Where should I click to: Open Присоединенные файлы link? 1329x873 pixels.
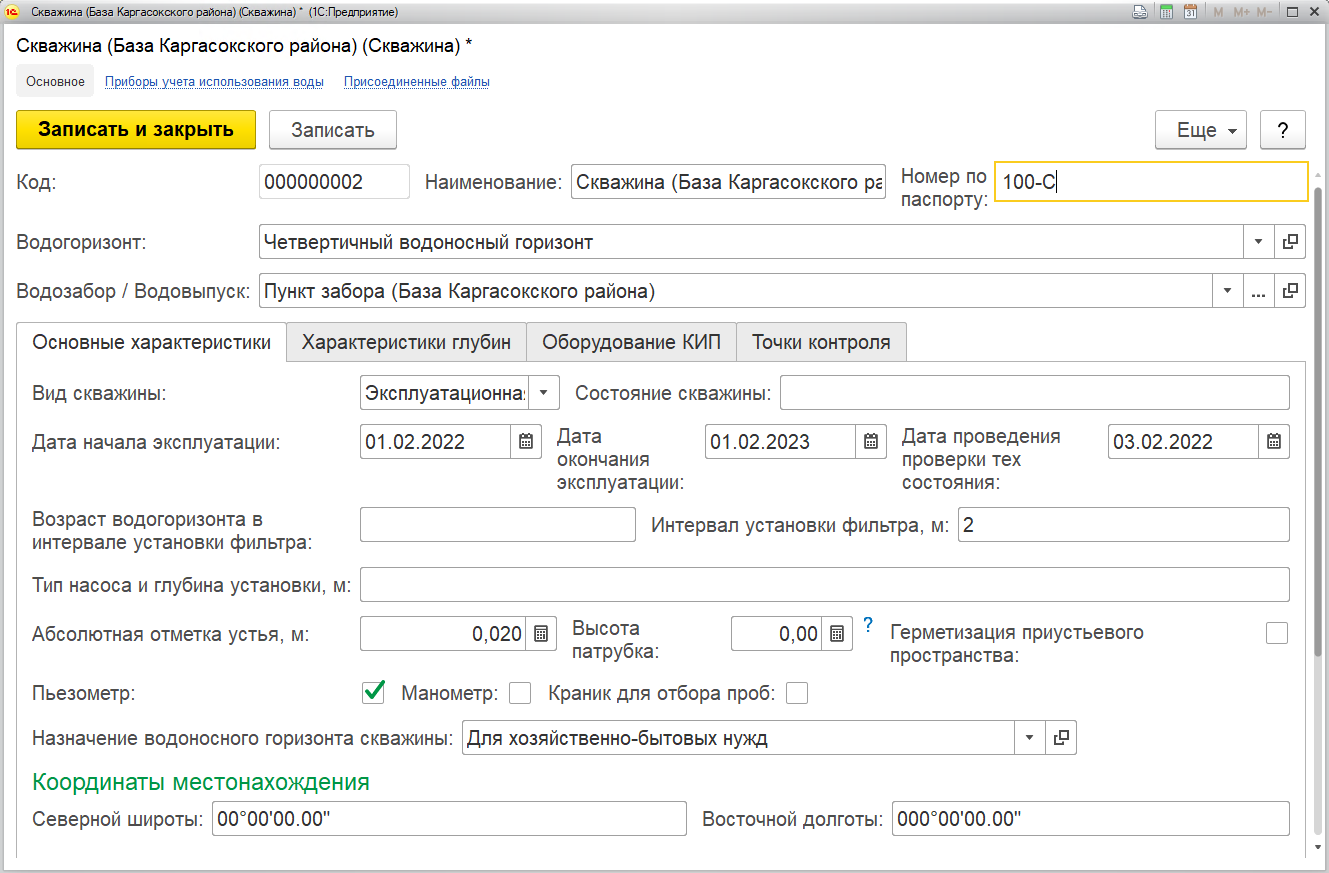[x=417, y=82]
